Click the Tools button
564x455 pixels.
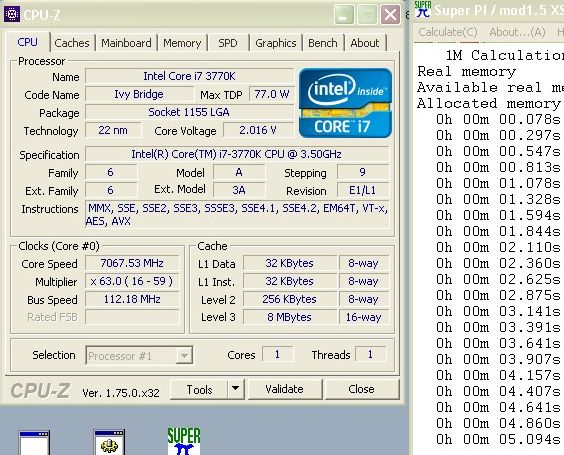point(199,389)
